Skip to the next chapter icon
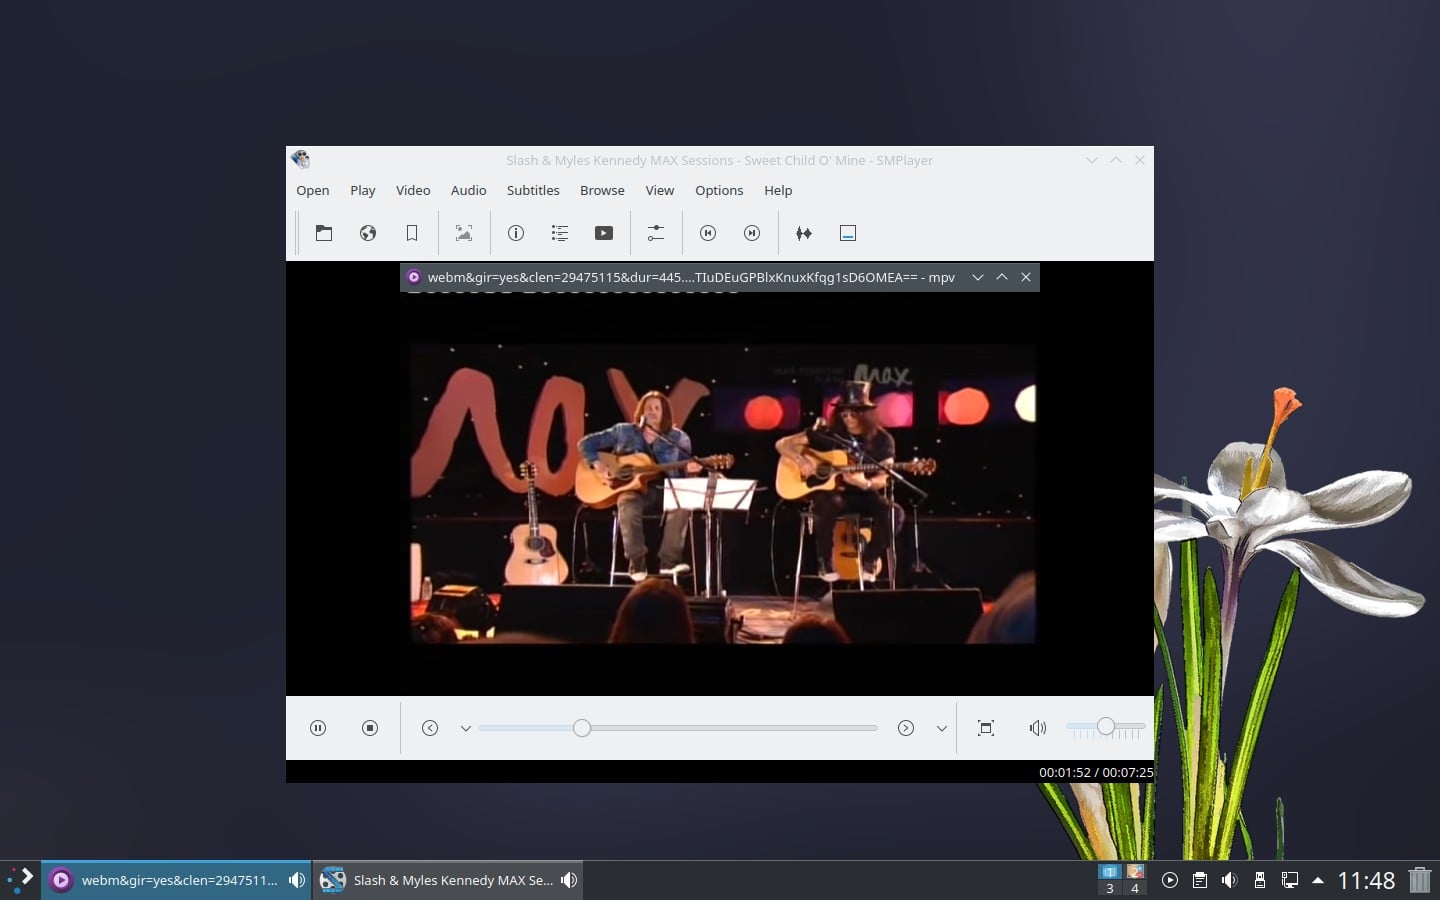The height and width of the screenshot is (900, 1440). [751, 233]
